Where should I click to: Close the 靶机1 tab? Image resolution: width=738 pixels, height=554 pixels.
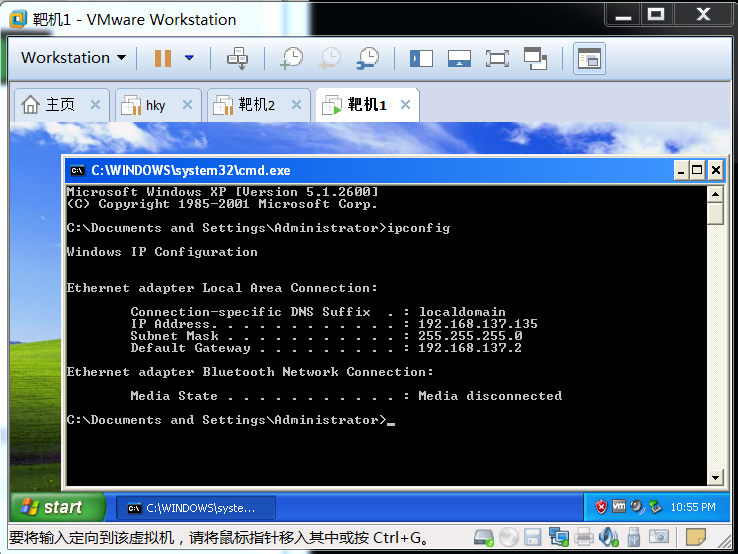[405, 104]
